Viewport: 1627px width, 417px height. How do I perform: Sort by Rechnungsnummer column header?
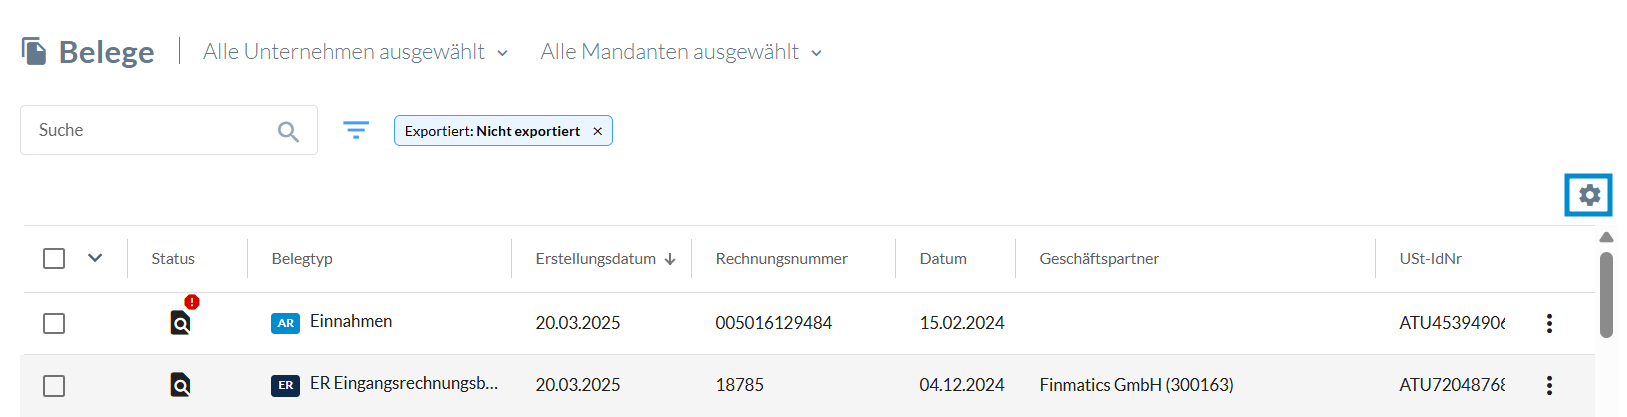(781, 259)
